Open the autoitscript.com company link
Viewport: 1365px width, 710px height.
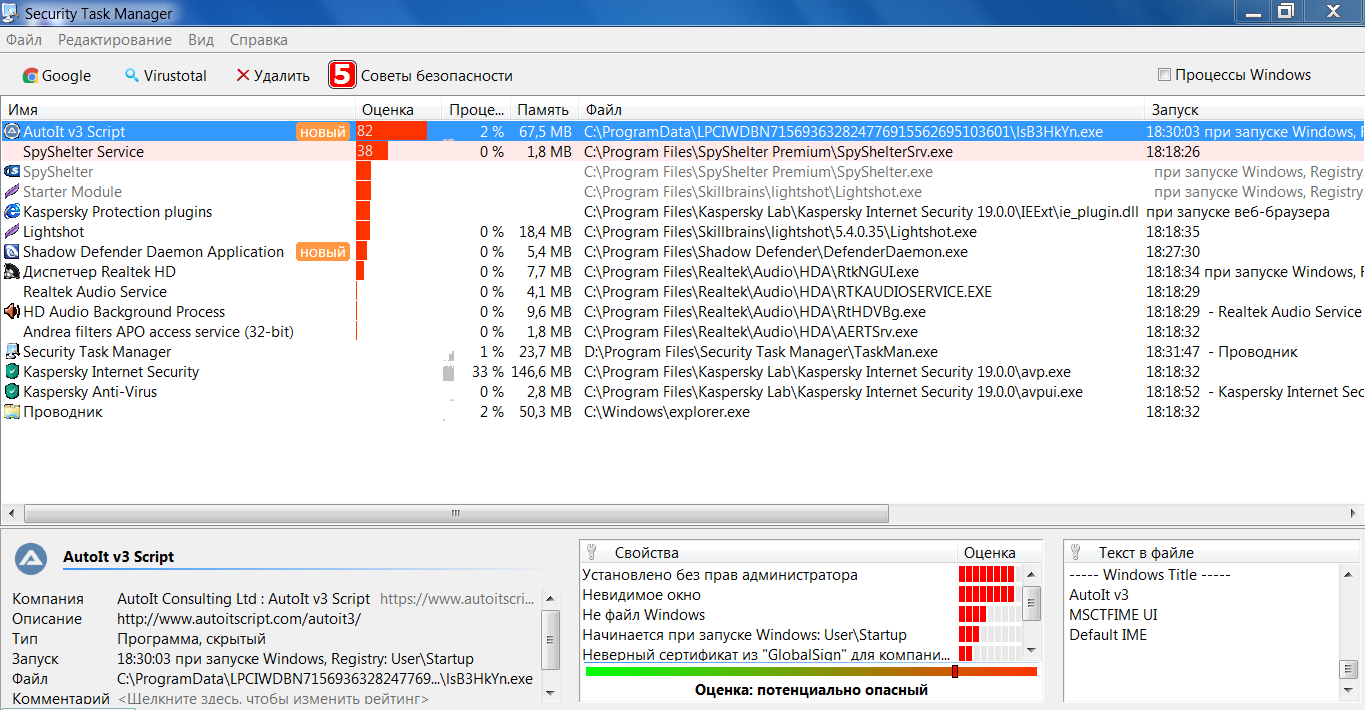coord(458,599)
